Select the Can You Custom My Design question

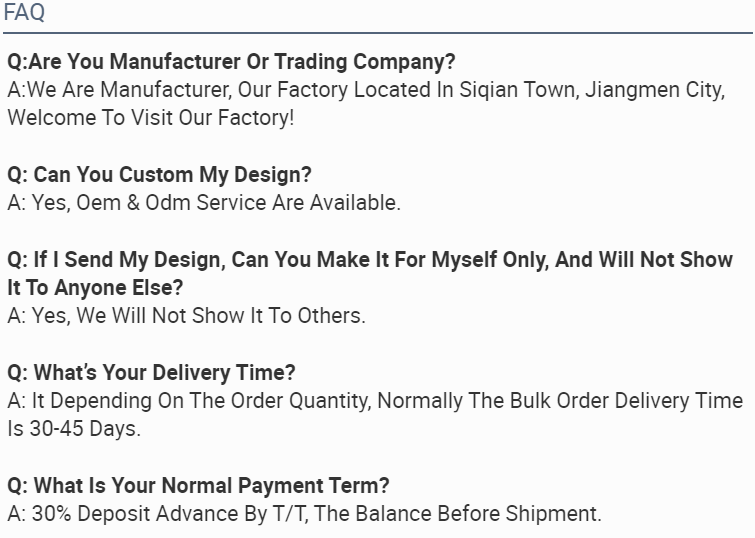click(x=159, y=174)
